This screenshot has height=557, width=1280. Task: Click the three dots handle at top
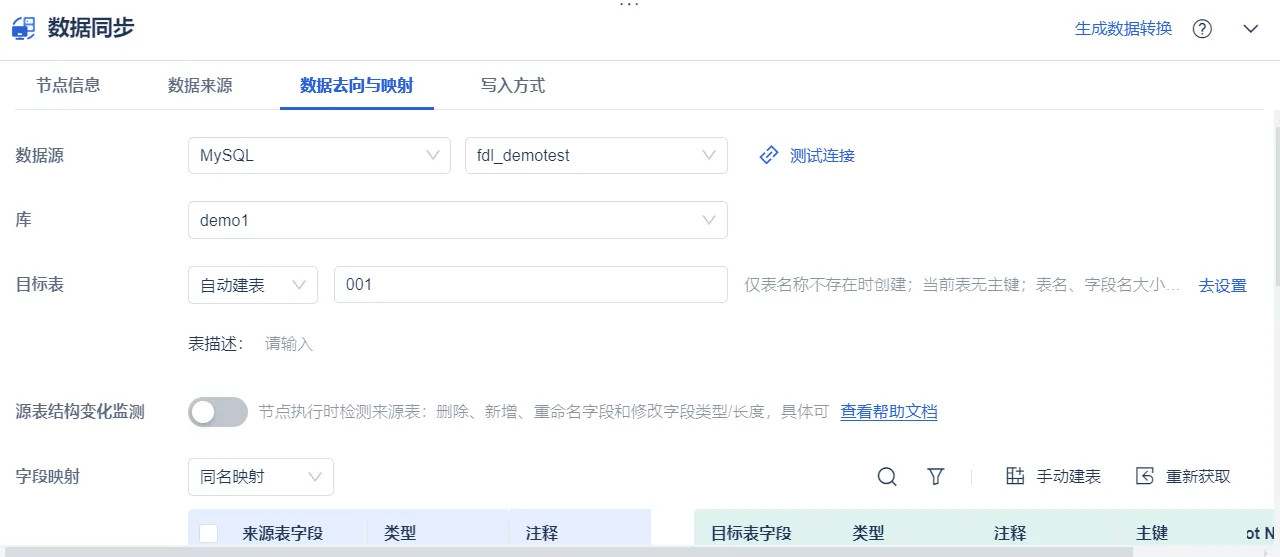[629, 4]
